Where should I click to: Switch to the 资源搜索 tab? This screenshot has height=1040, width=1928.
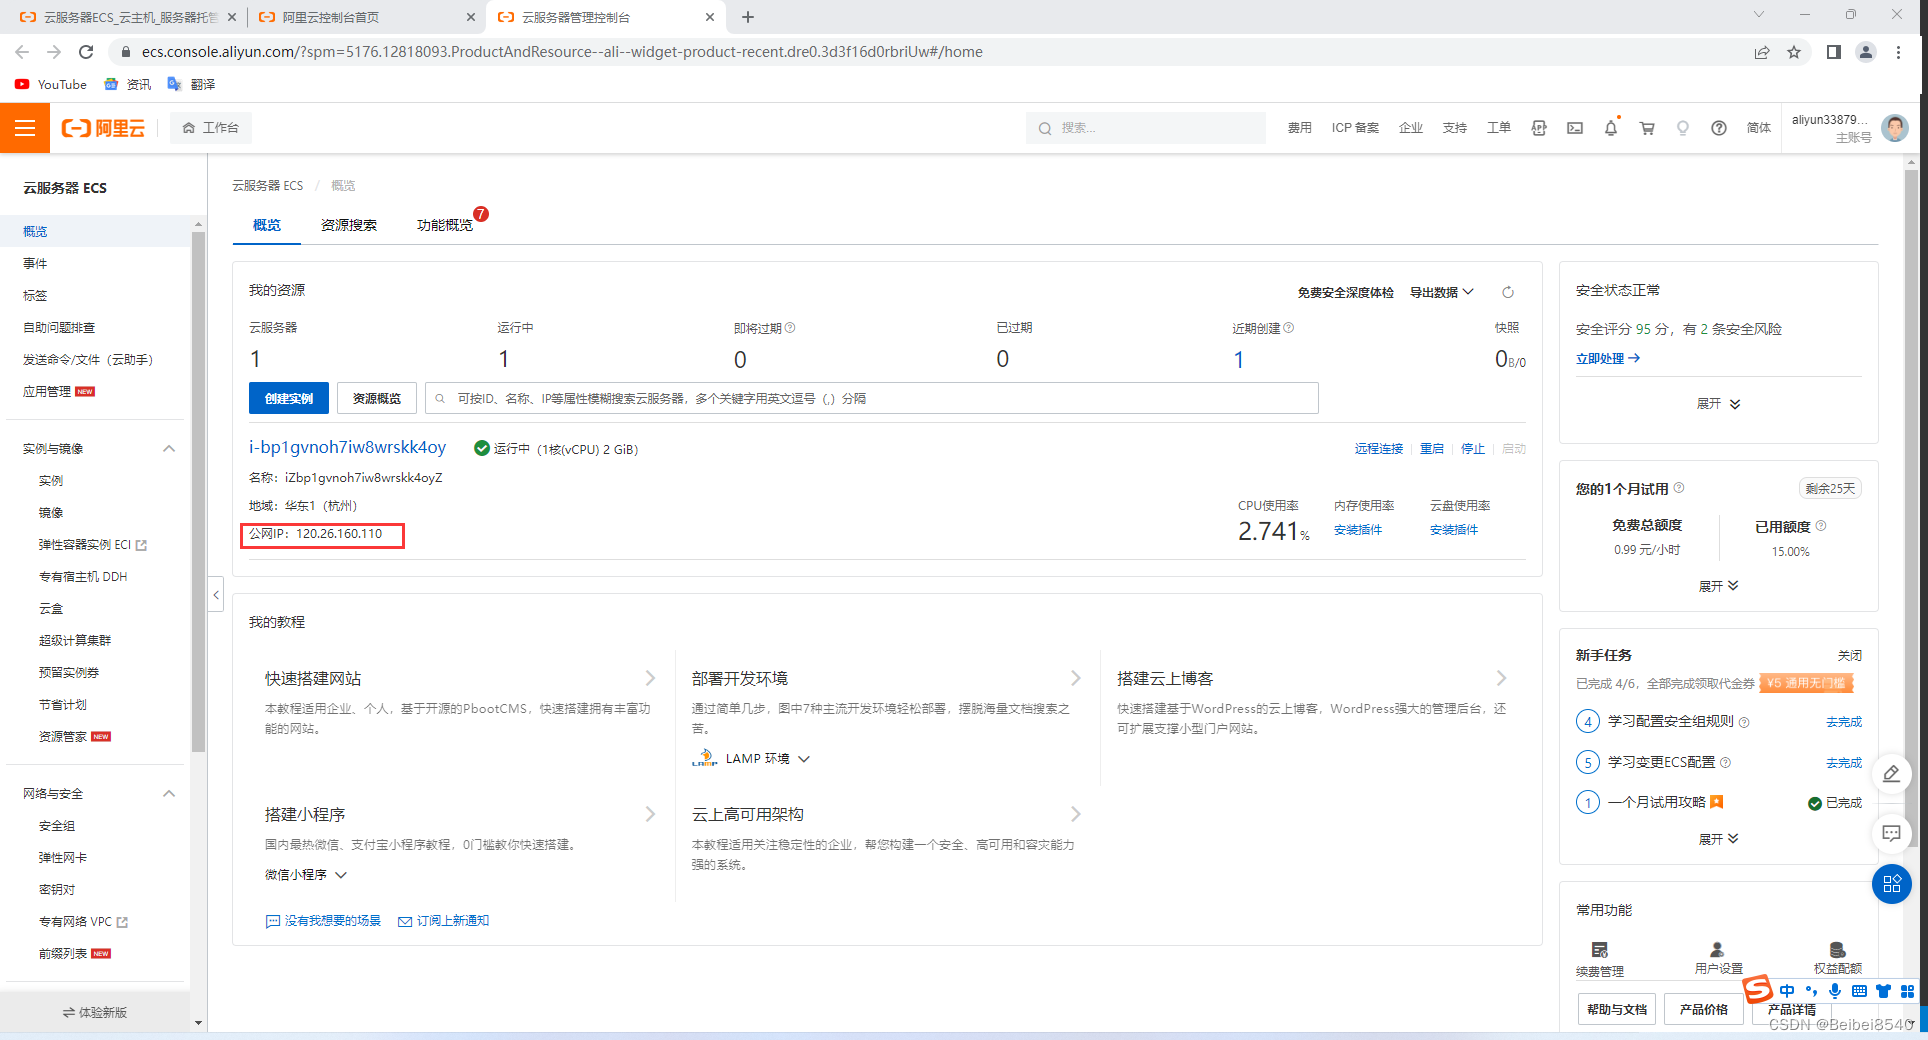[349, 225]
